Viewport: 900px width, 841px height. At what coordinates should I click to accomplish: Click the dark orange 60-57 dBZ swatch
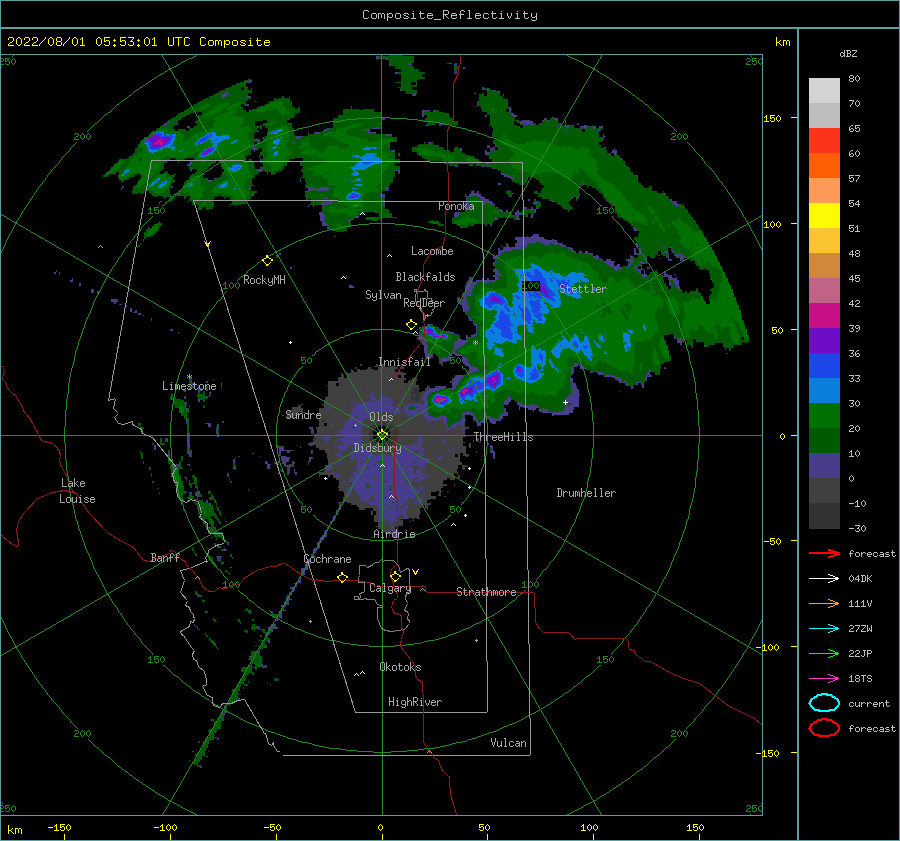point(824,165)
